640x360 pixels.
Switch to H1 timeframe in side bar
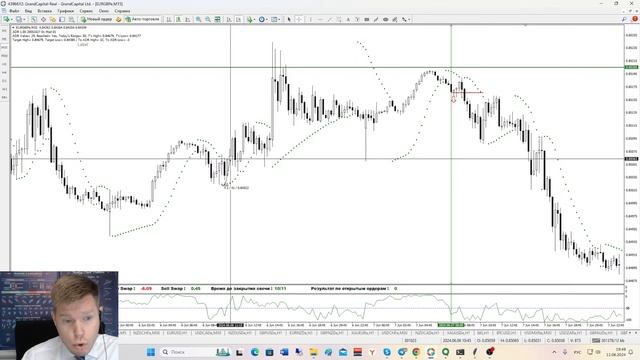4,64
